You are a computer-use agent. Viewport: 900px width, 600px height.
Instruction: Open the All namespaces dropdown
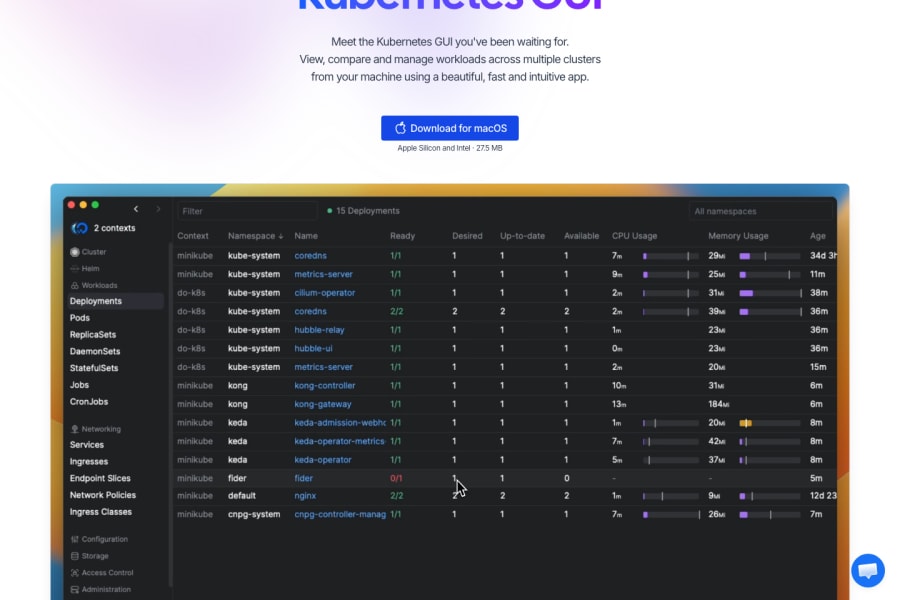(x=761, y=211)
